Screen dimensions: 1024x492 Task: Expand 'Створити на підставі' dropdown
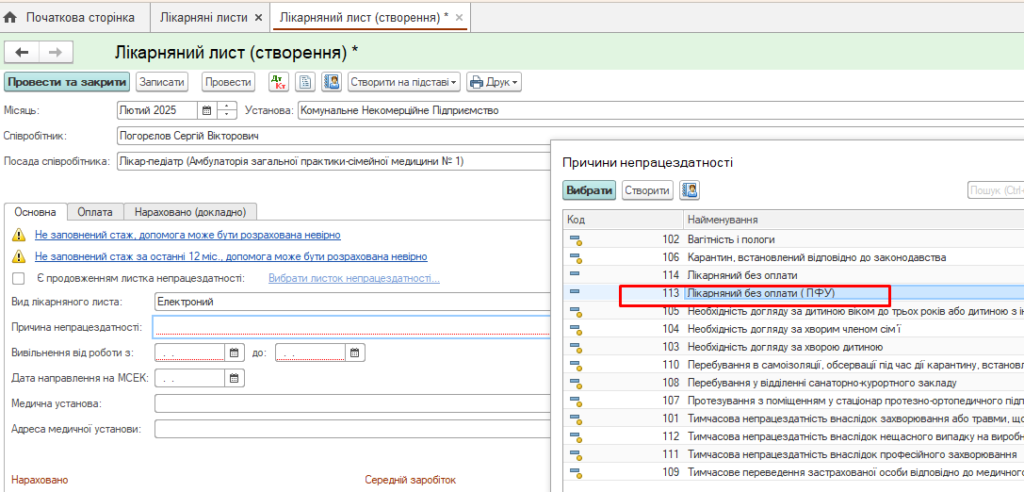click(404, 82)
